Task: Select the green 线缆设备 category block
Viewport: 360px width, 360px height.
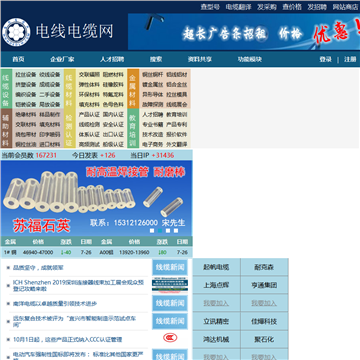Action: tap(6, 89)
